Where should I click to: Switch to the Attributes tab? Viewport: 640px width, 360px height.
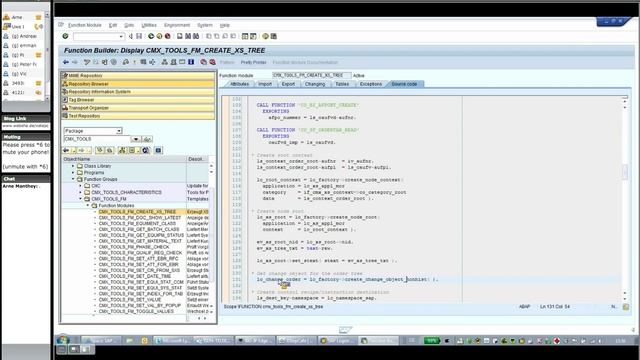coord(239,84)
